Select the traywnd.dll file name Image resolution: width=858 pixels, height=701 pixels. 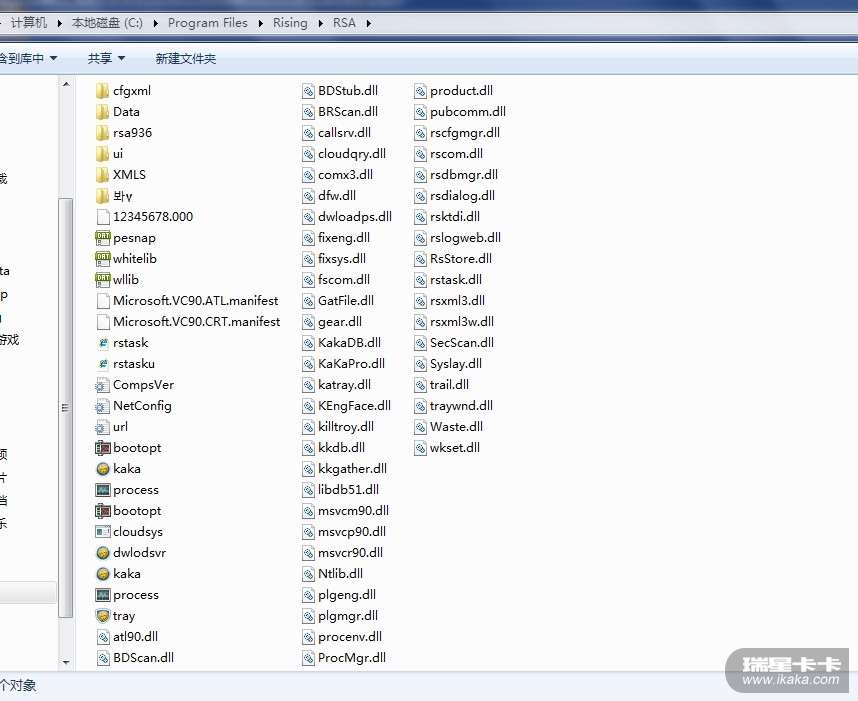click(461, 406)
